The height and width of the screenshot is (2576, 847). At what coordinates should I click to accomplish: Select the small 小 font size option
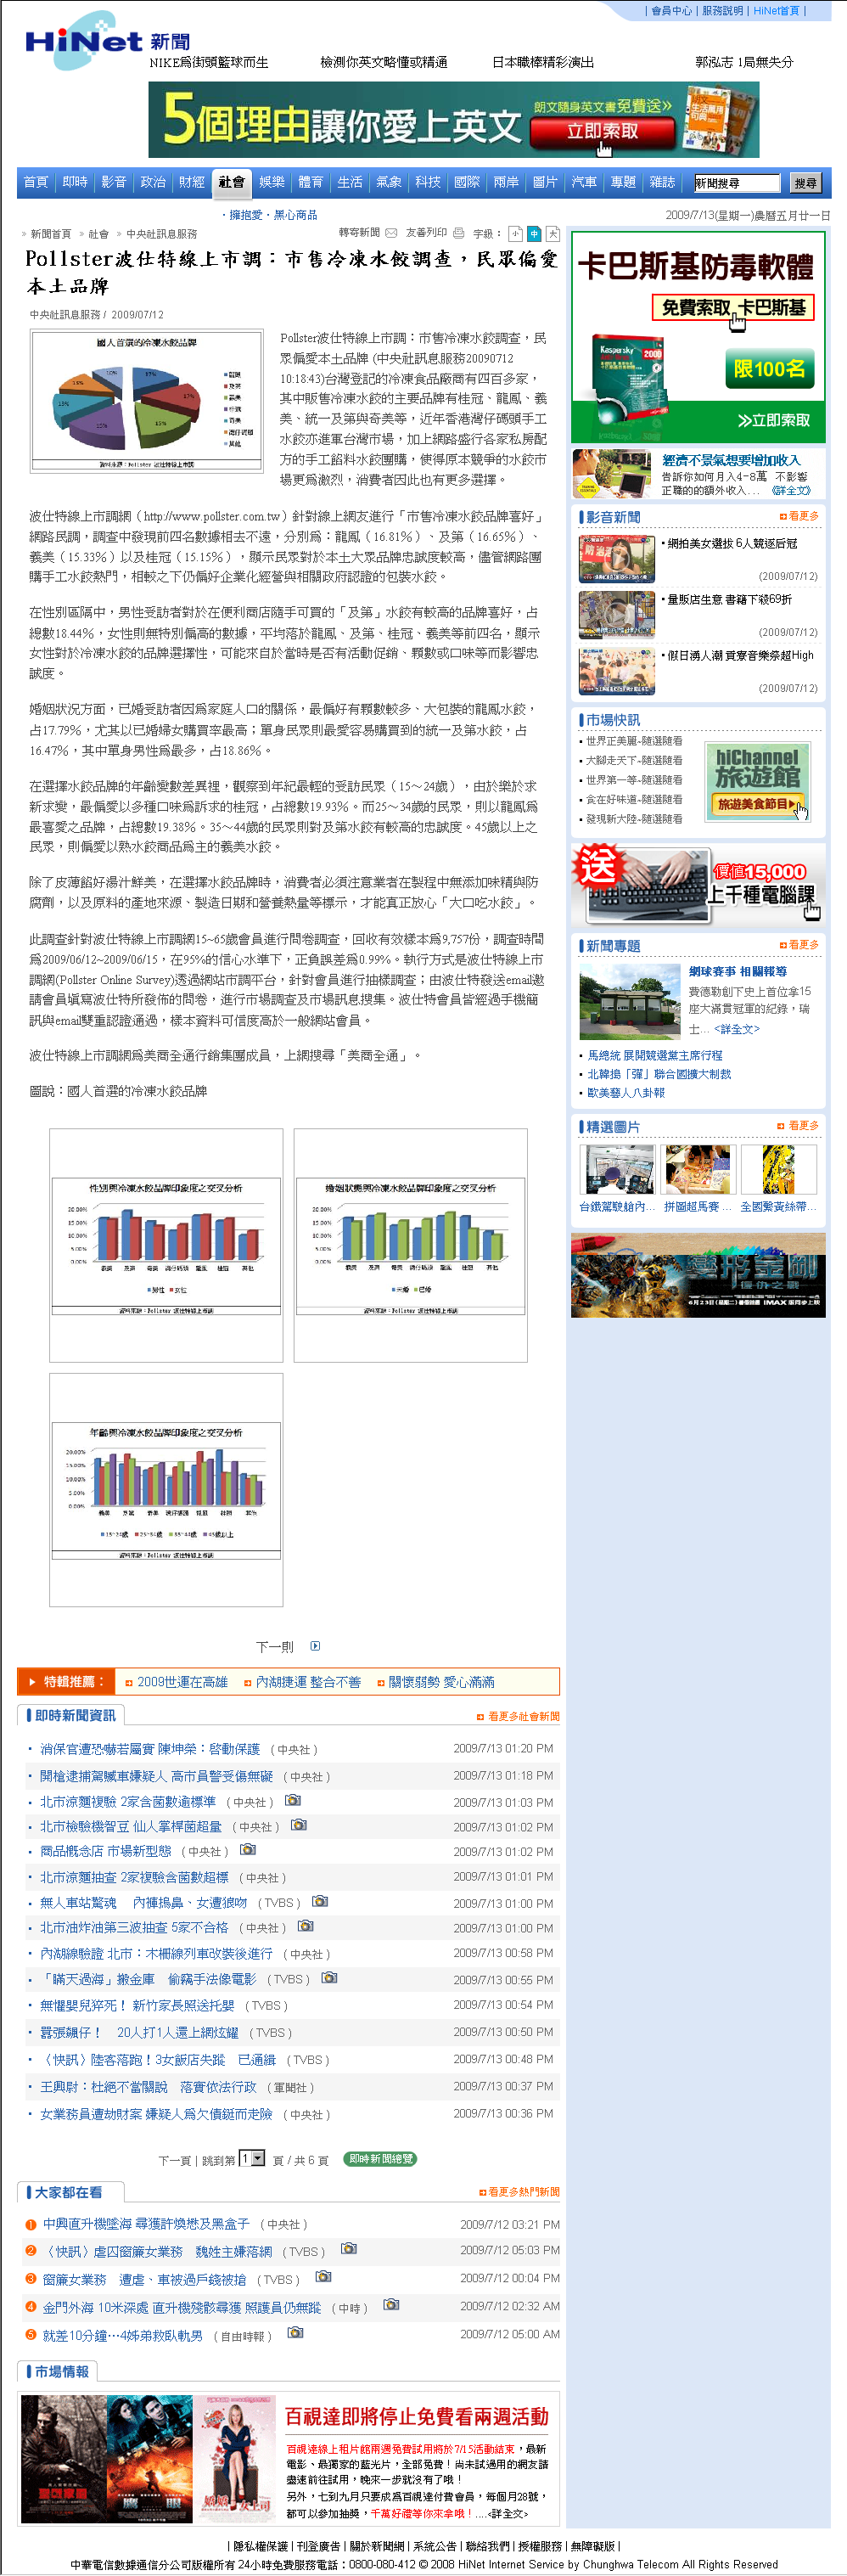(515, 234)
